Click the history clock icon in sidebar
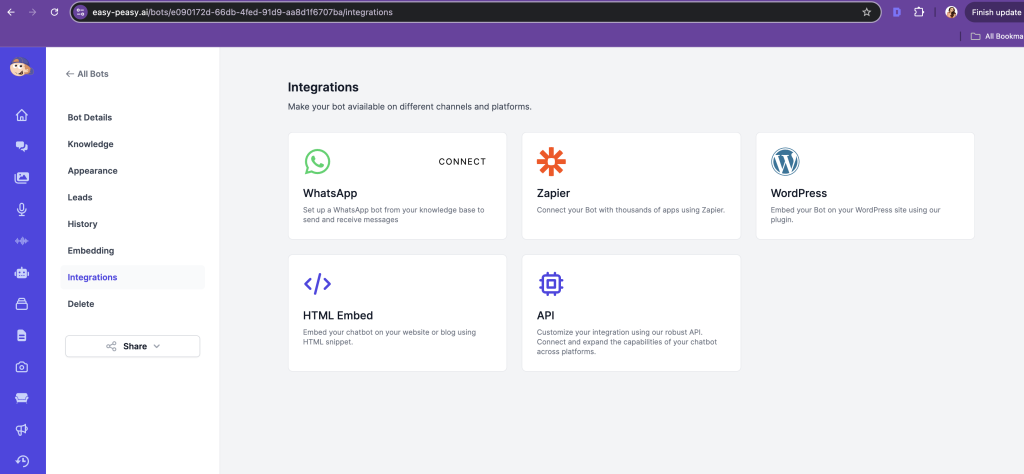 coord(22,461)
